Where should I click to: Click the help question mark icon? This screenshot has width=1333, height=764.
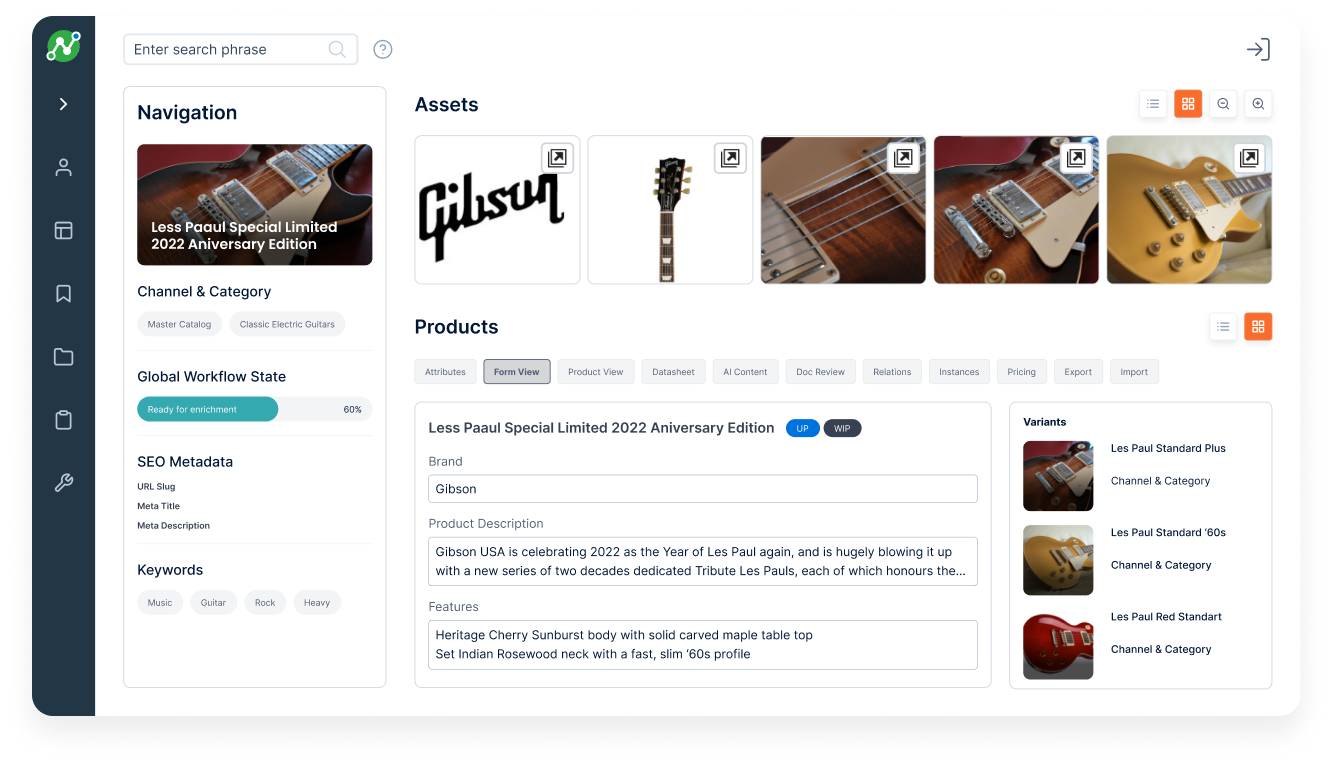click(382, 49)
